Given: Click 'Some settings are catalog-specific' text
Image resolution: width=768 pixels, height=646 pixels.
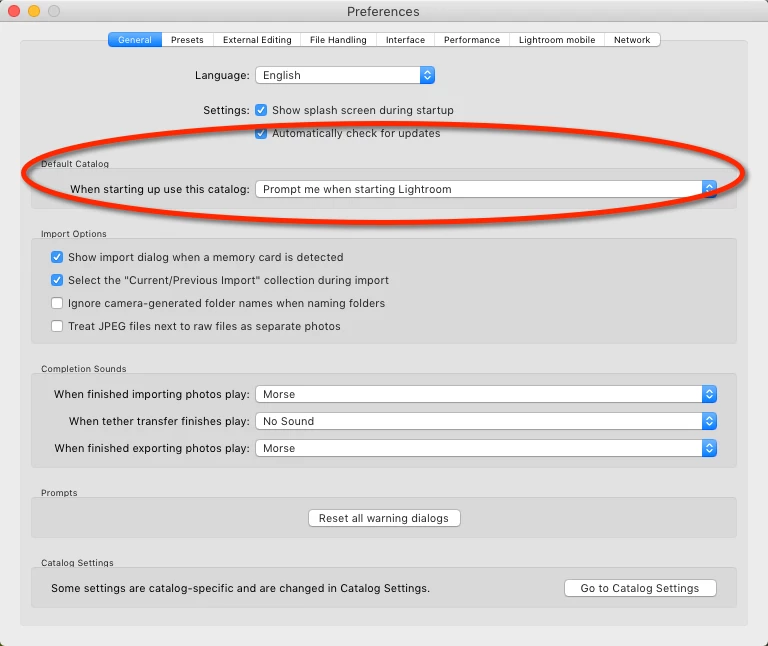Looking at the screenshot, I should 240,588.
